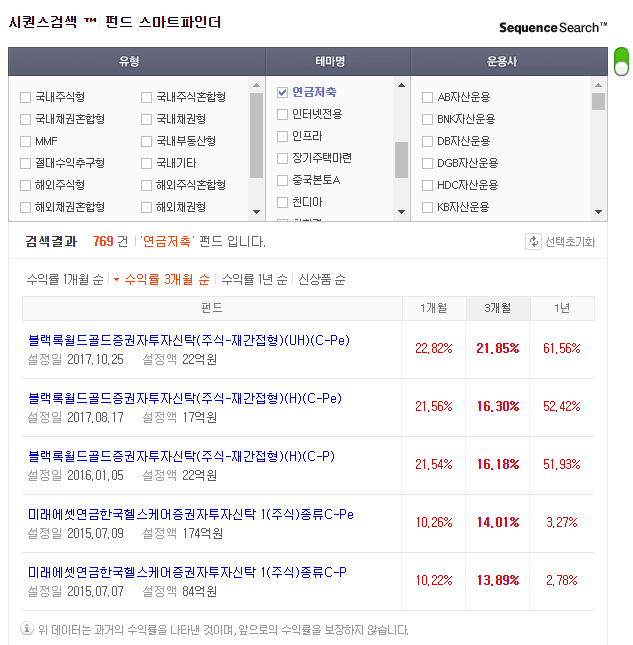Toggle the green switch at top right
The width and height of the screenshot is (633, 645).
click(621, 62)
